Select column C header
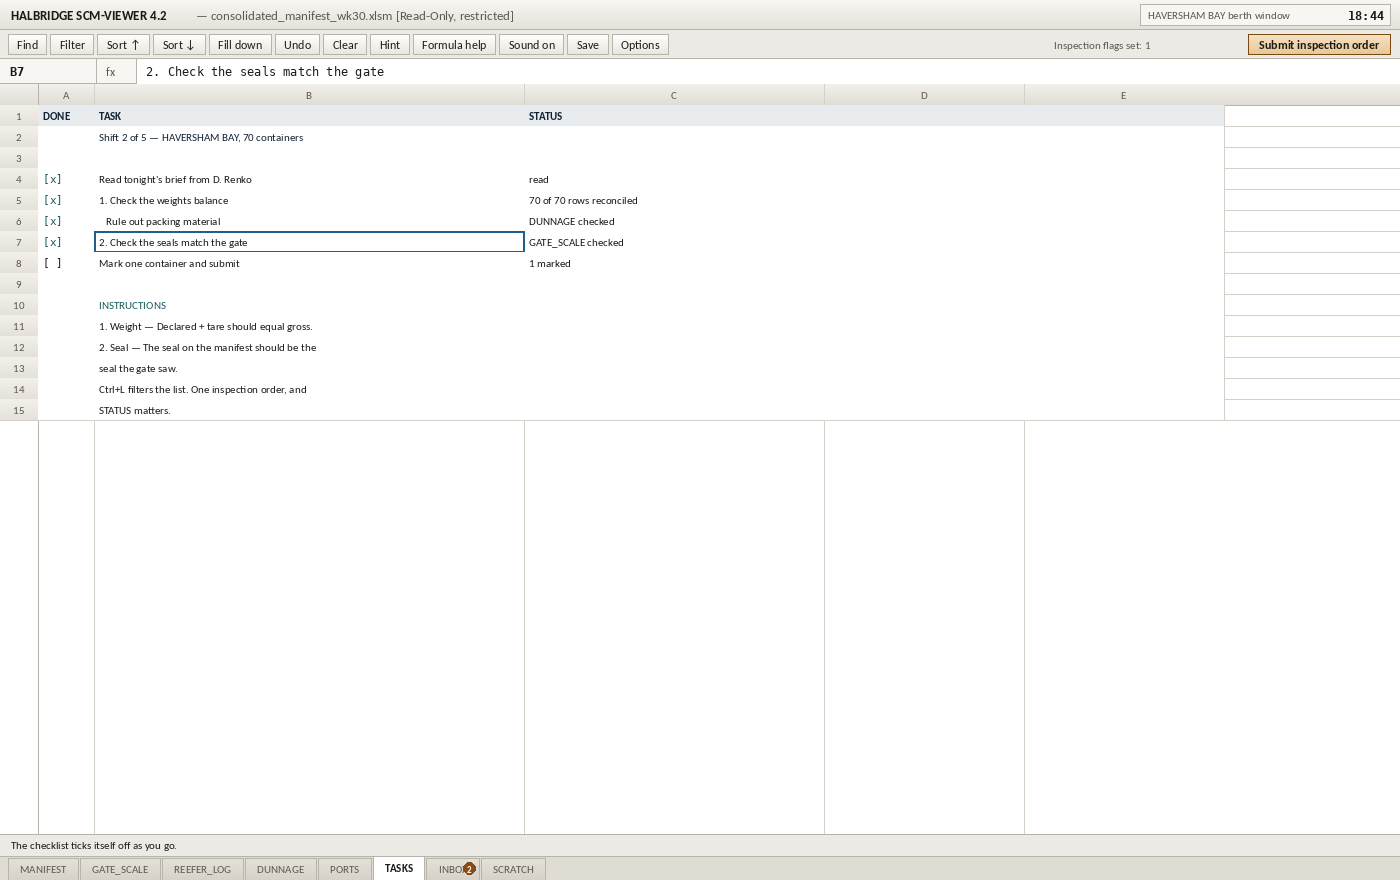Screen dimensions: 1400x880 click(674, 96)
